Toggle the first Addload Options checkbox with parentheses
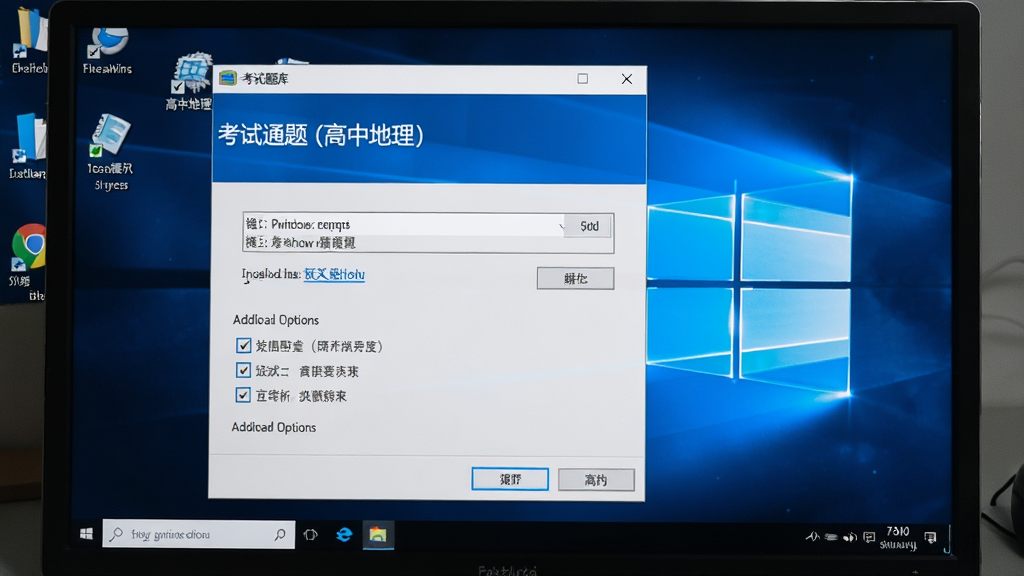Image resolution: width=1024 pixels, height=576 pixels. point(244,345)
